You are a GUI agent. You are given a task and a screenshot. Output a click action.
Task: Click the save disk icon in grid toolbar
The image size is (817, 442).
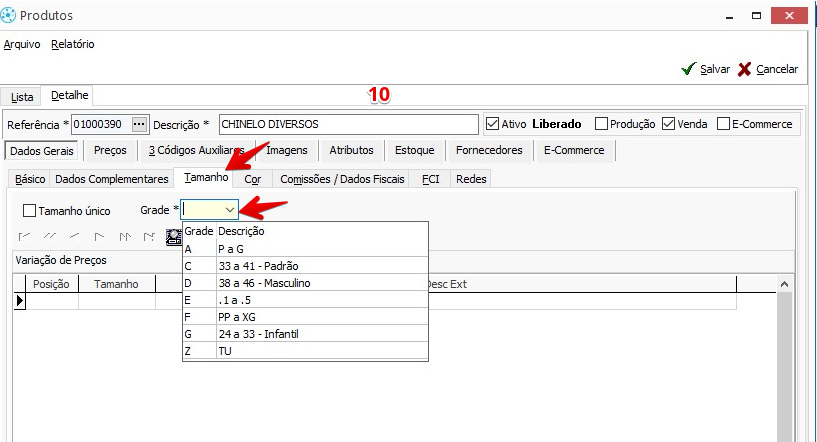pos(172,237)
